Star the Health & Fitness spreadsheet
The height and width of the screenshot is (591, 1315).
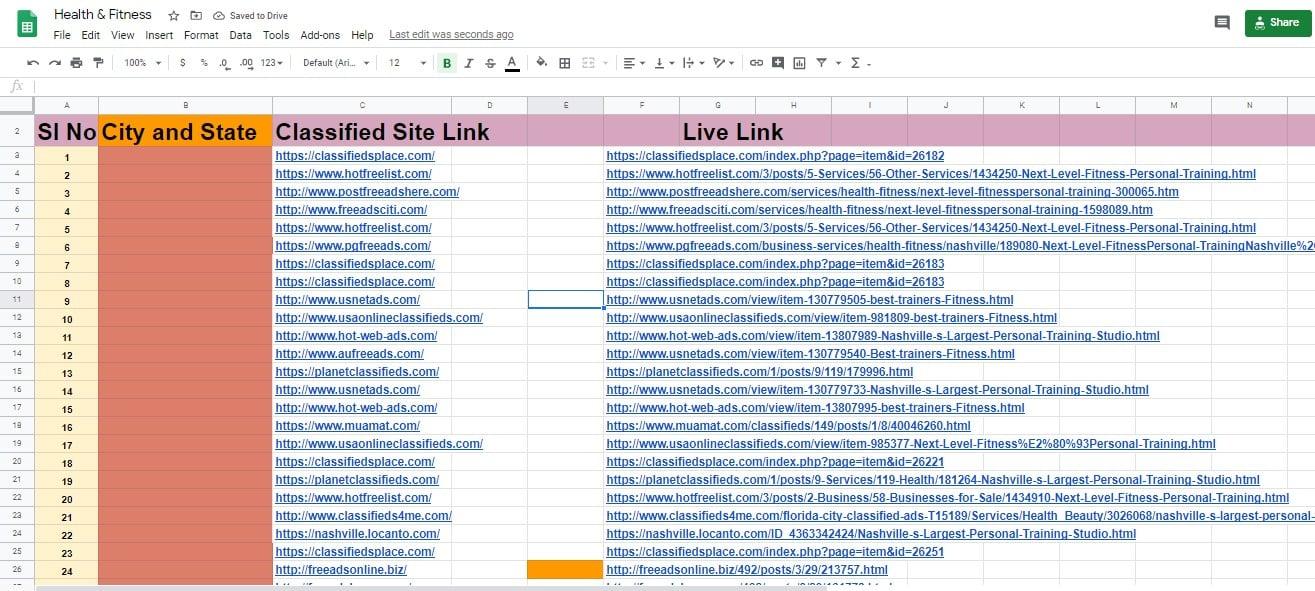pyautogui.click(x=171, y=15)
